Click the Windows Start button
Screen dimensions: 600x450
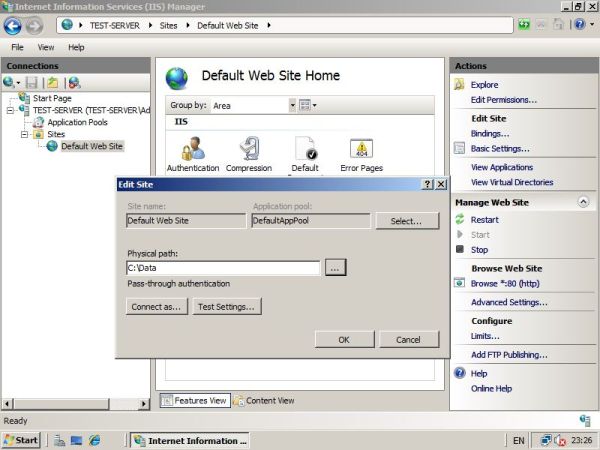pos(21,440)
